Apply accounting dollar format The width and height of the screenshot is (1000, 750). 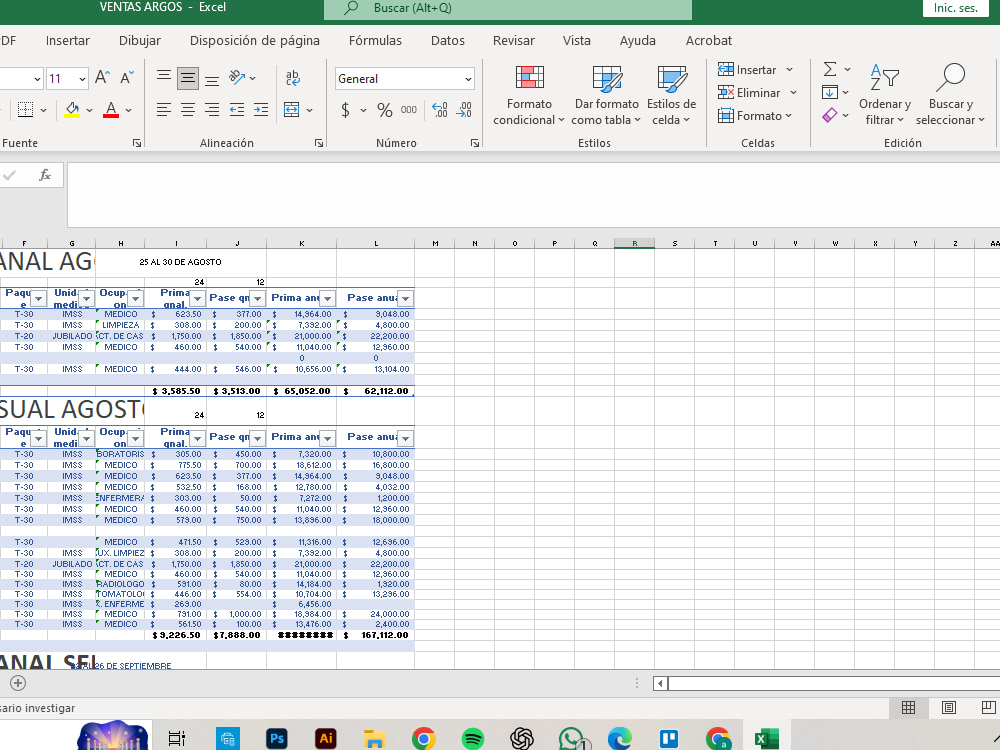tap(345, 110)
